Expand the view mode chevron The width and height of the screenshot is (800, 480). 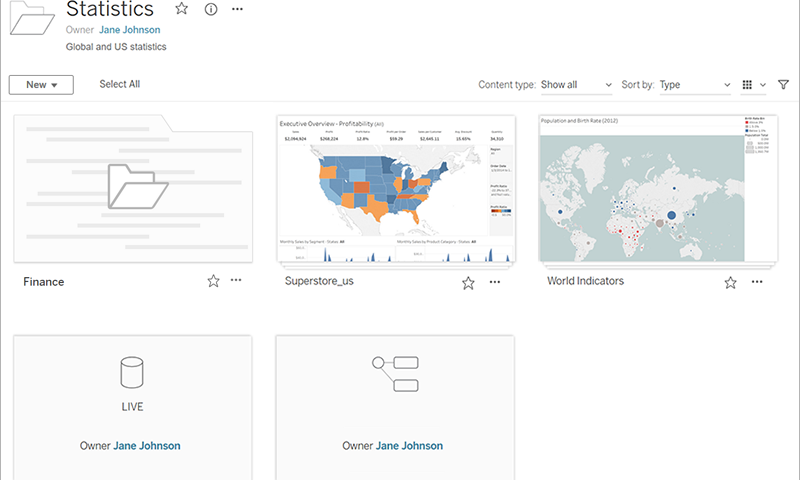(x=763, y=85)
